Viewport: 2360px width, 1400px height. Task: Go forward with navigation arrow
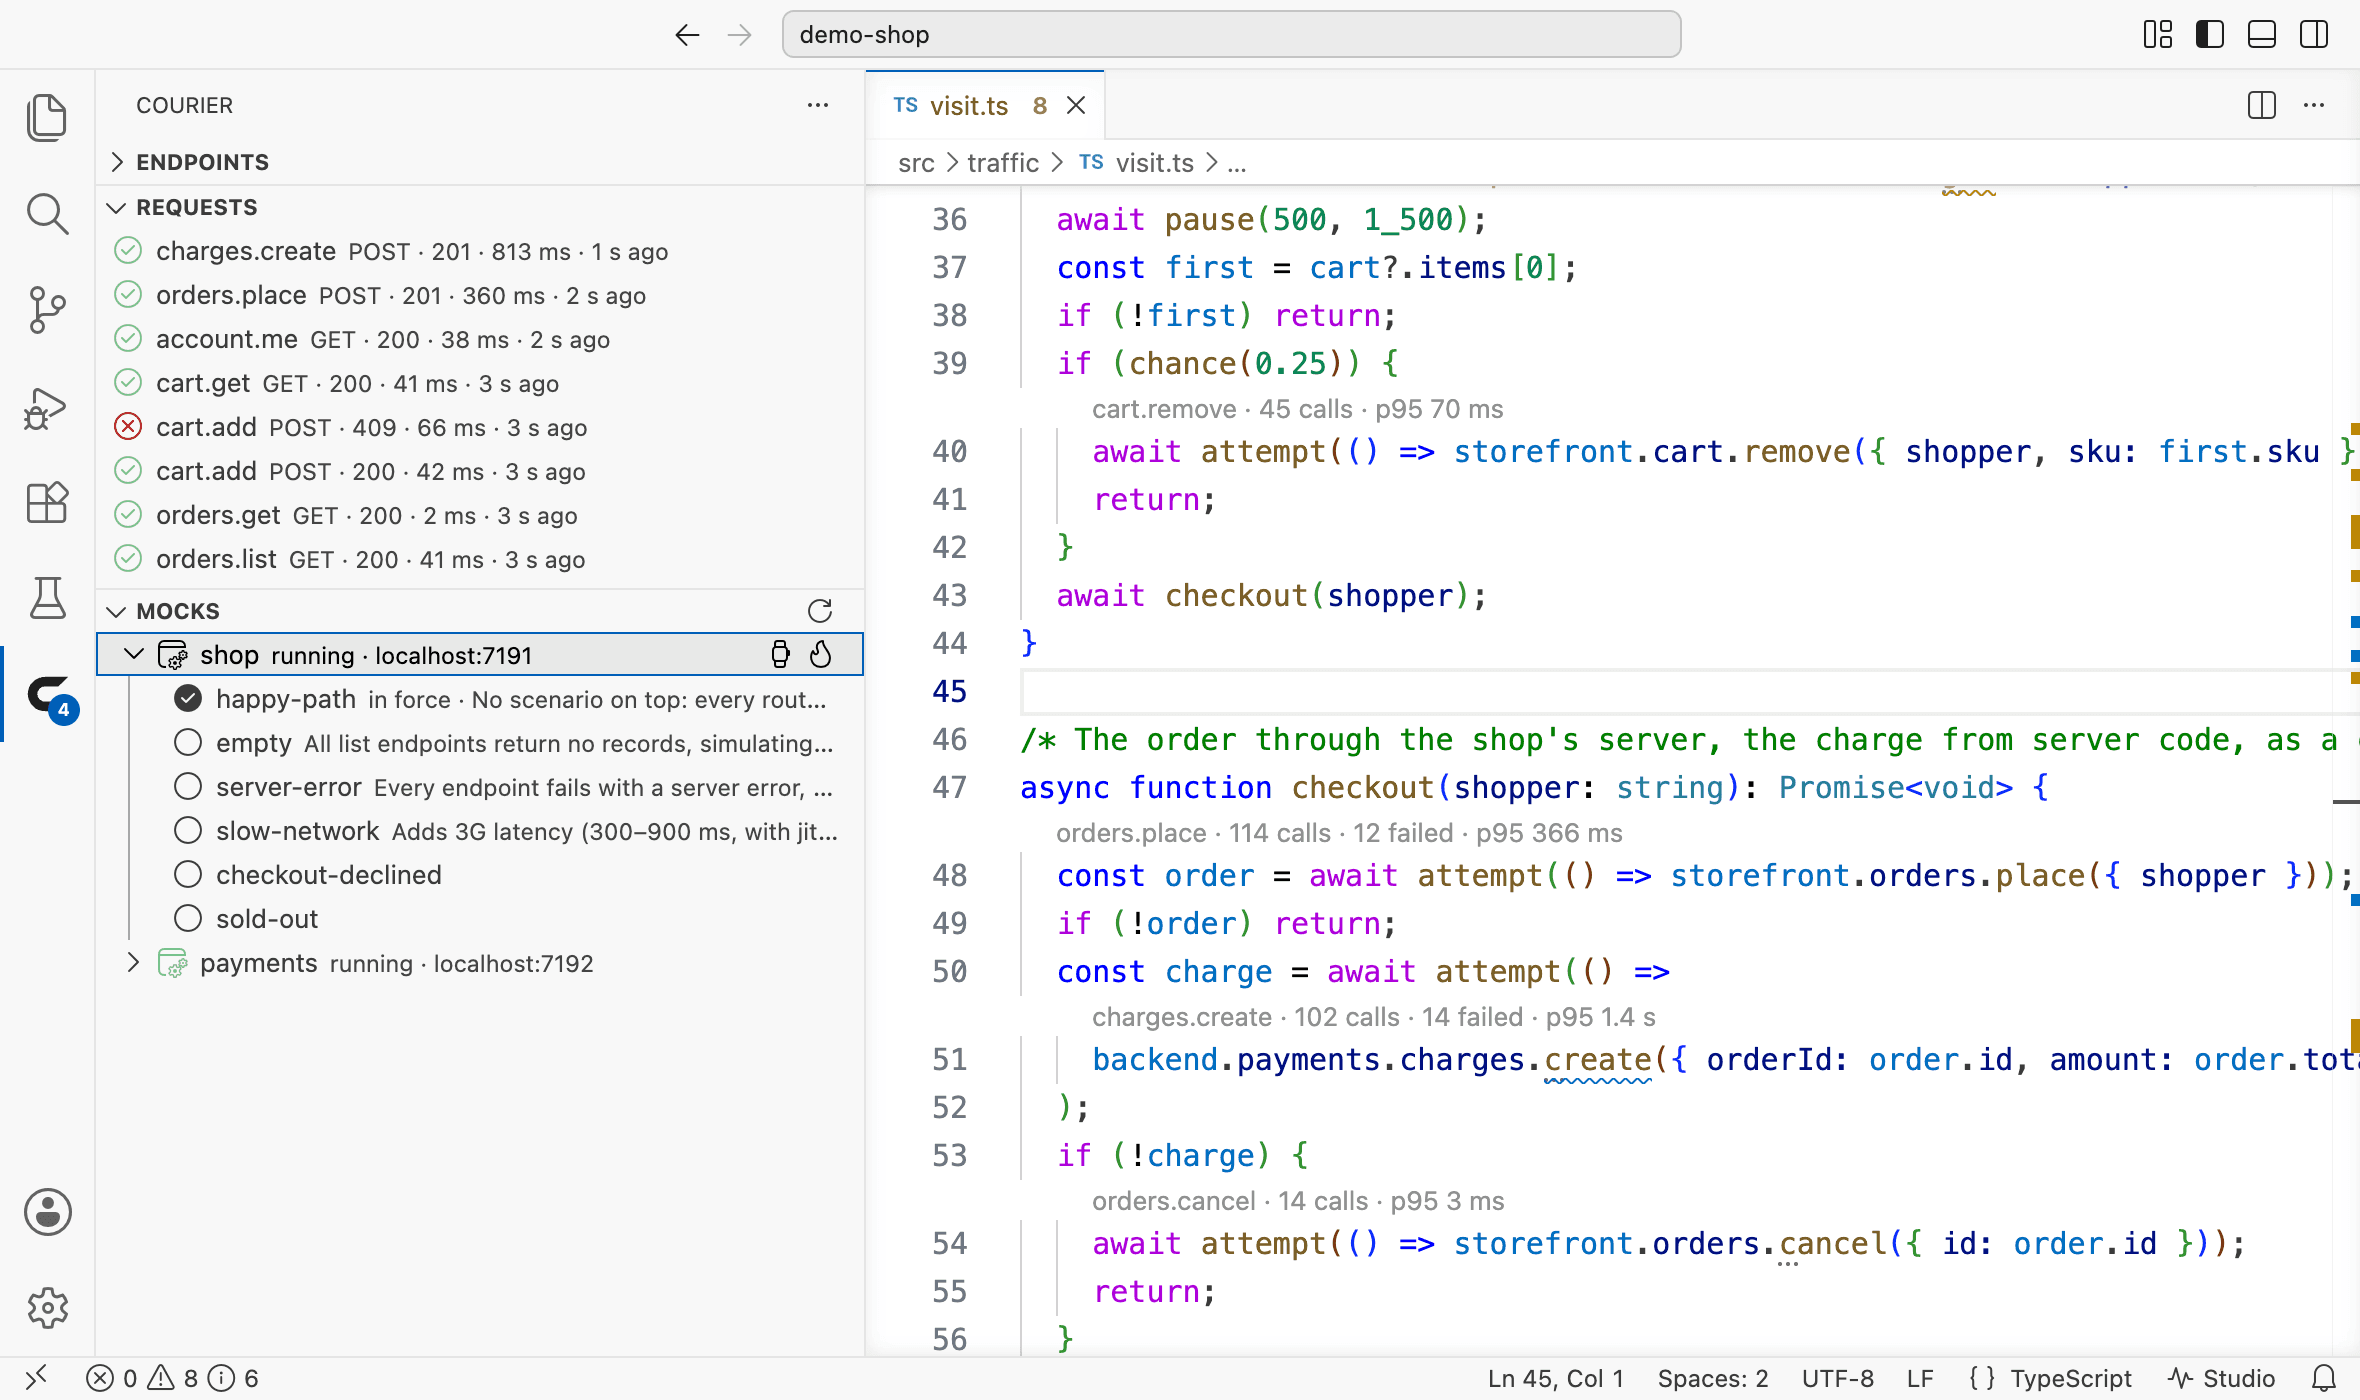[x=740, y=35]
